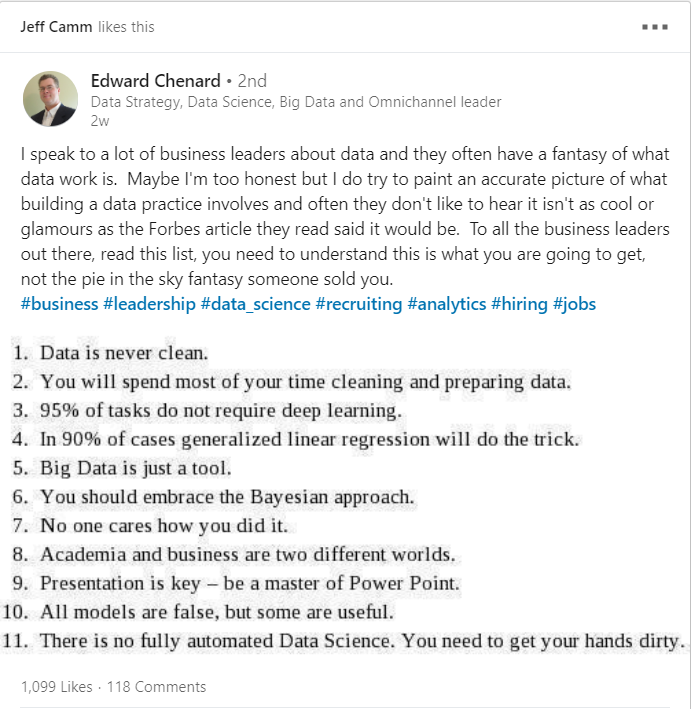
Task: Click 'Data is never clean' line in image
Action: coord(124,353)
